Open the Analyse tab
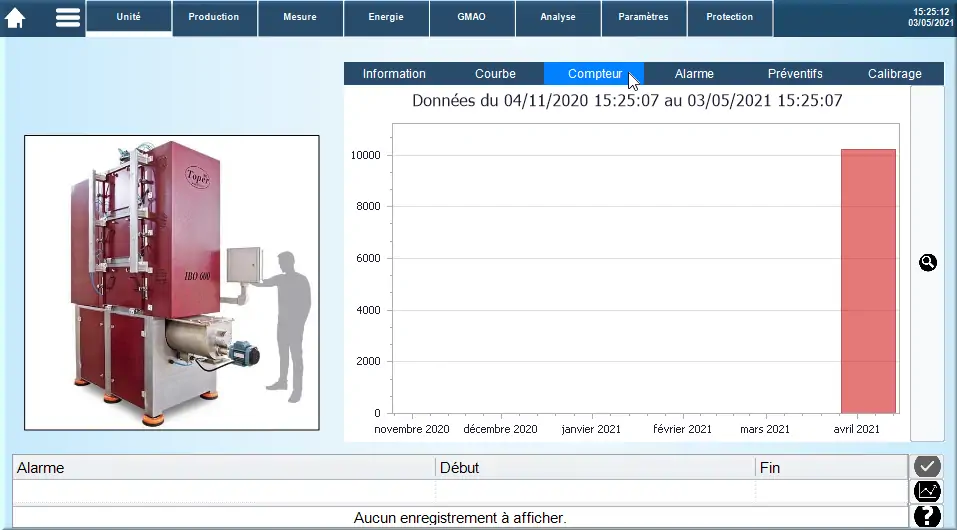 (558, 17)
